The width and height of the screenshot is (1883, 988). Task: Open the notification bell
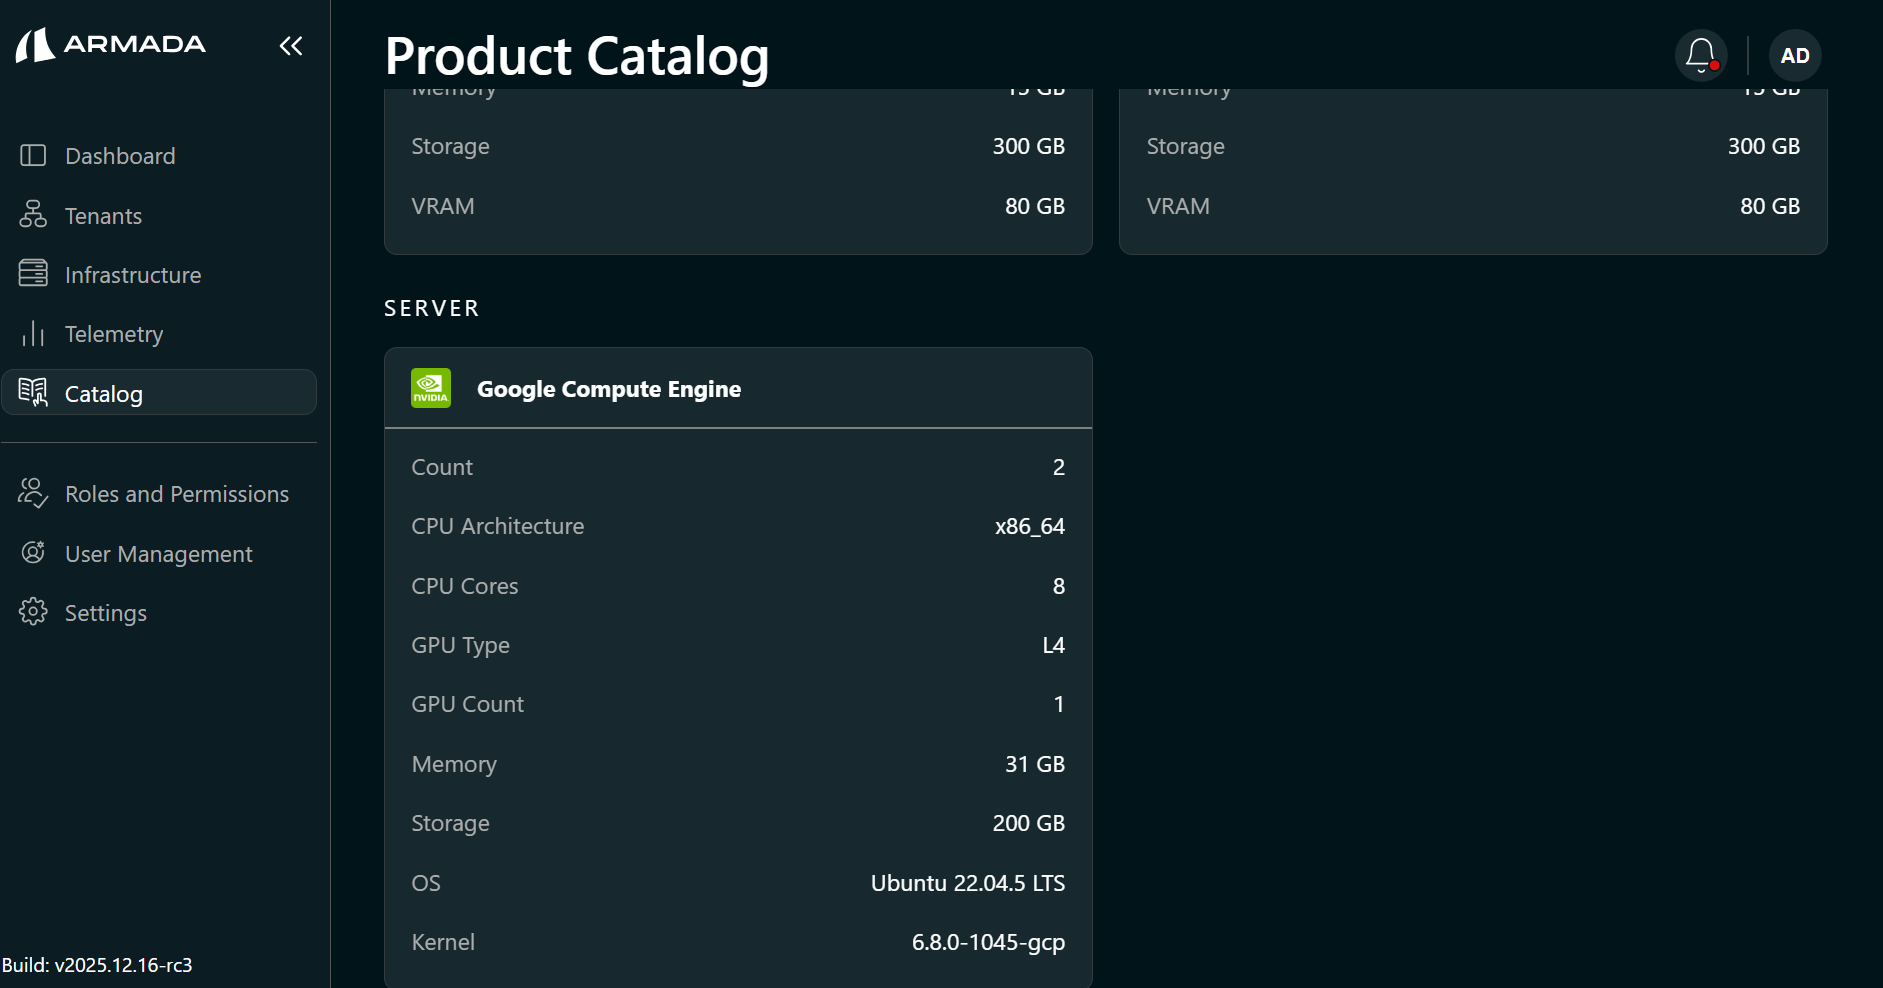tap(1700, 55)
